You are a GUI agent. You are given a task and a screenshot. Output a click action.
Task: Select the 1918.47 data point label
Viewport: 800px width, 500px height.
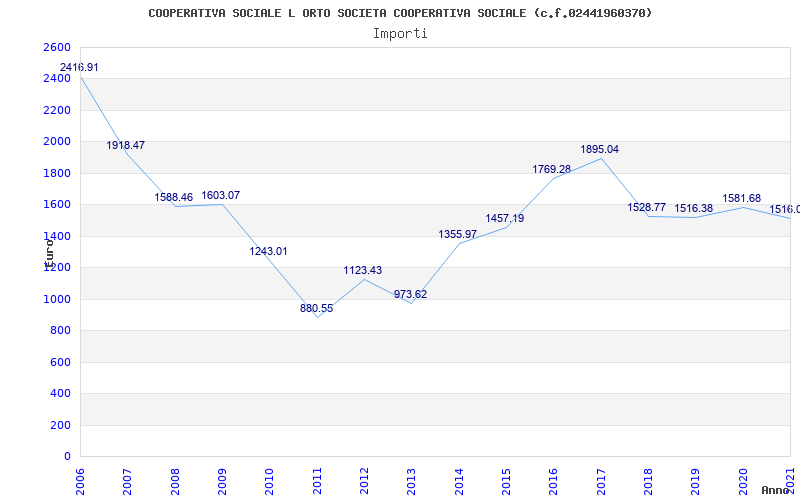coord(126,146)
